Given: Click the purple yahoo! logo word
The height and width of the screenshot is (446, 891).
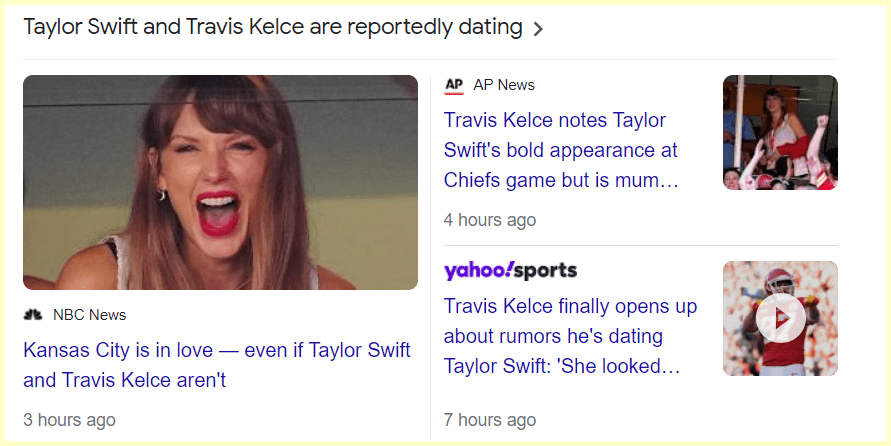Looking at the screenshot, I should pos(478,271).
